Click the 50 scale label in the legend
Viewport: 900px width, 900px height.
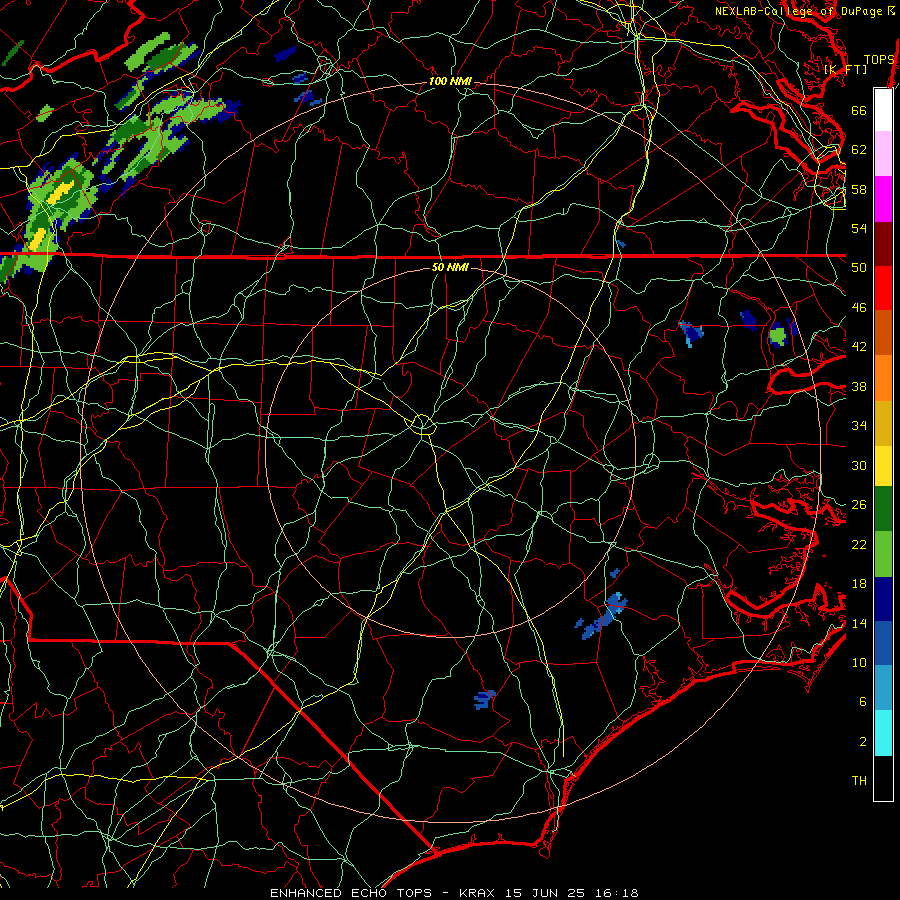coord(859,267)
